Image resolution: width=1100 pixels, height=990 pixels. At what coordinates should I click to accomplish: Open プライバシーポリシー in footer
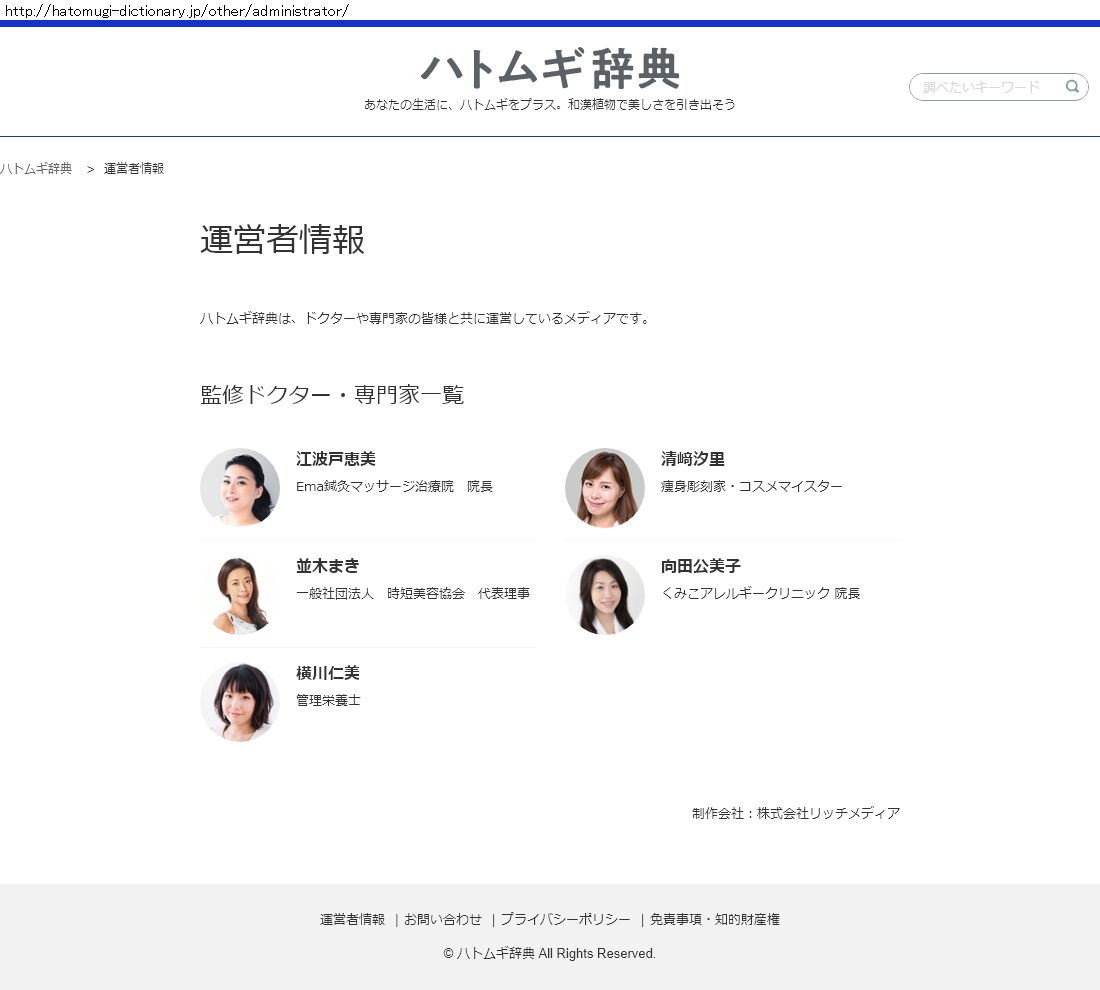click(x=566, y=919)
